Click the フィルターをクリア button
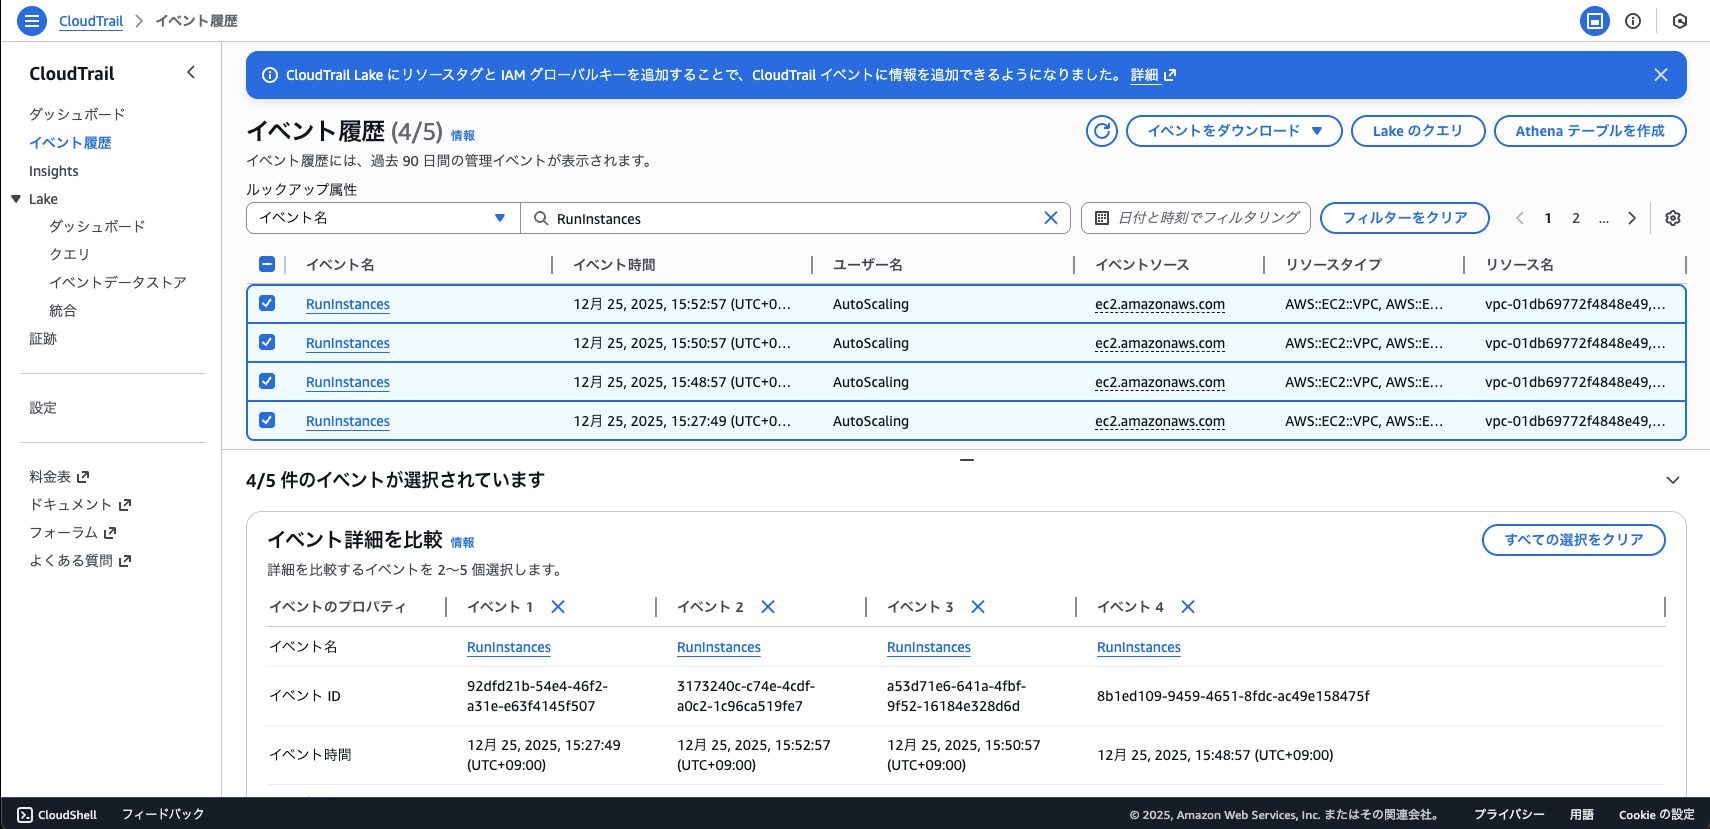 tap(1404, 218)
